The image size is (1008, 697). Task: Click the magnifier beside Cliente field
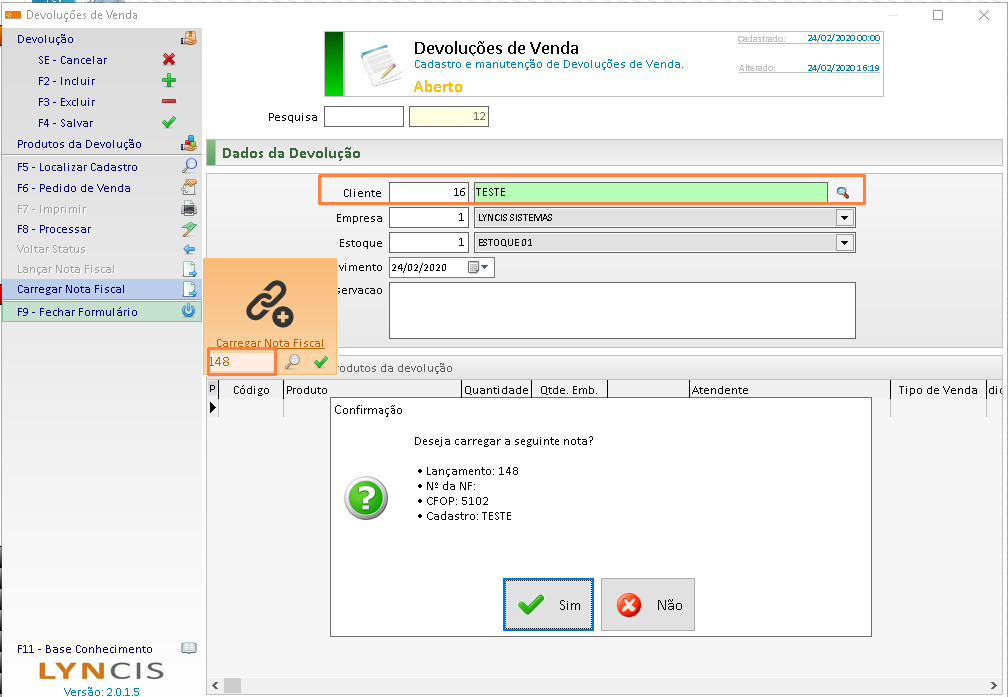(x=843, y=192)
